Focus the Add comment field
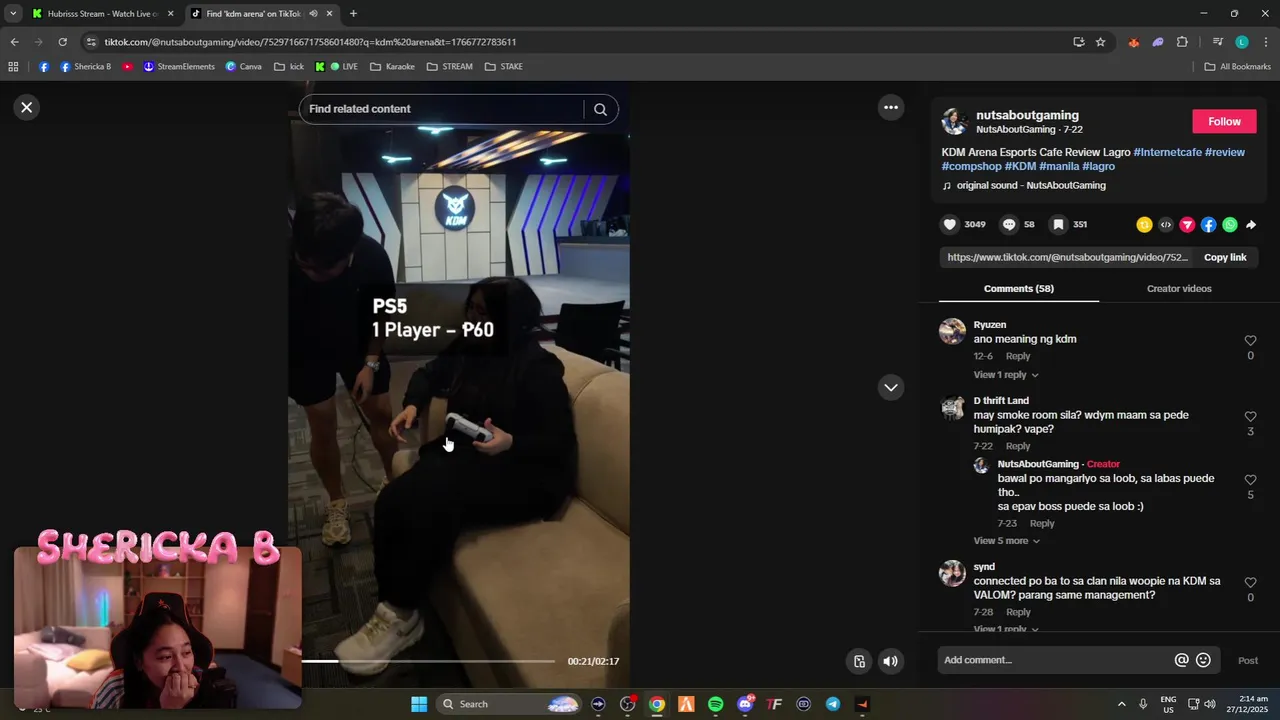 coord(1055,660)
